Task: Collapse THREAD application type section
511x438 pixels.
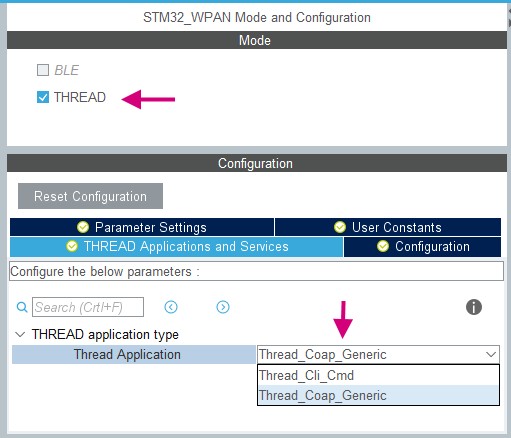Action: click(x=20, y=334)
